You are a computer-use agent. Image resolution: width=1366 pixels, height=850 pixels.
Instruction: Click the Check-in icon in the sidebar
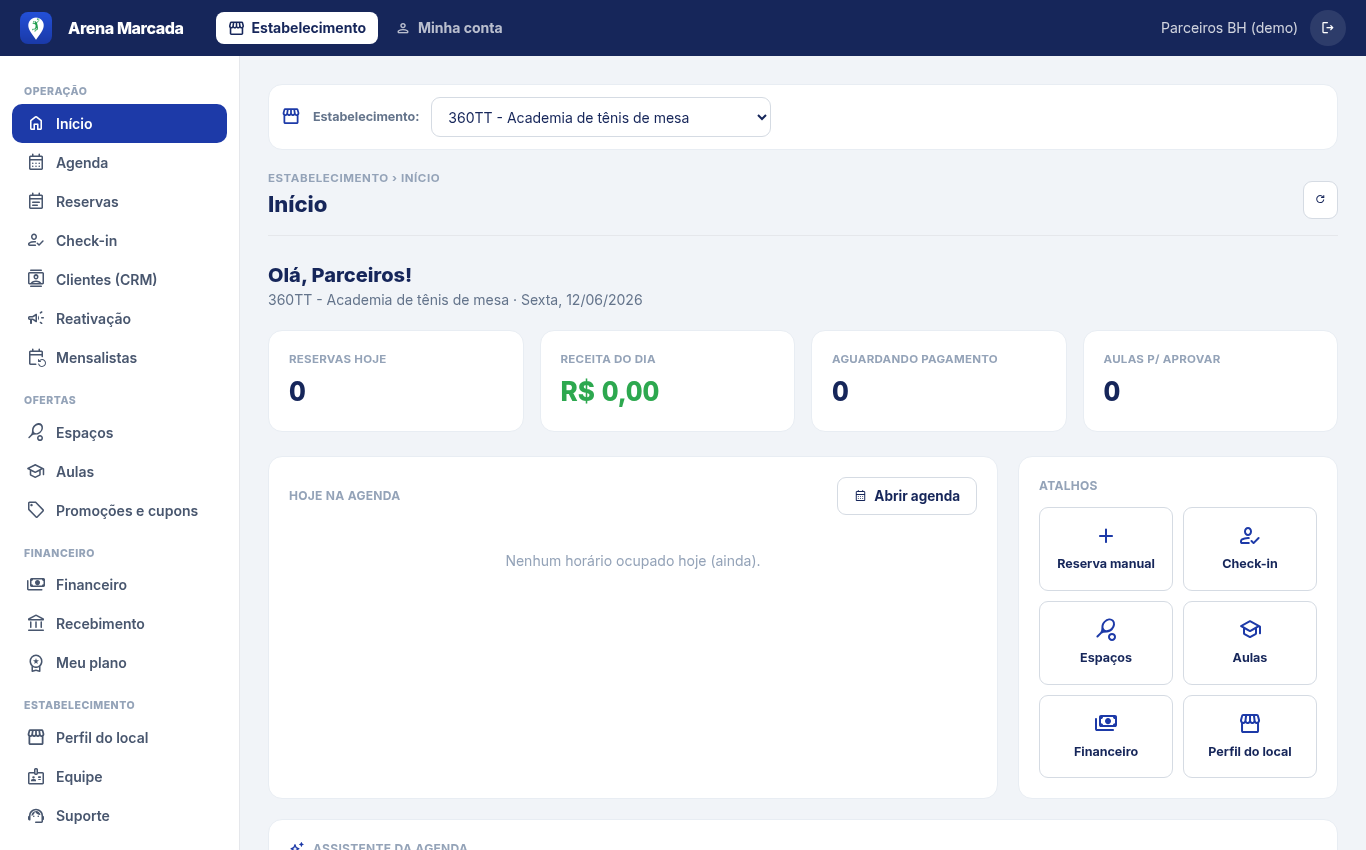[36, 241]
